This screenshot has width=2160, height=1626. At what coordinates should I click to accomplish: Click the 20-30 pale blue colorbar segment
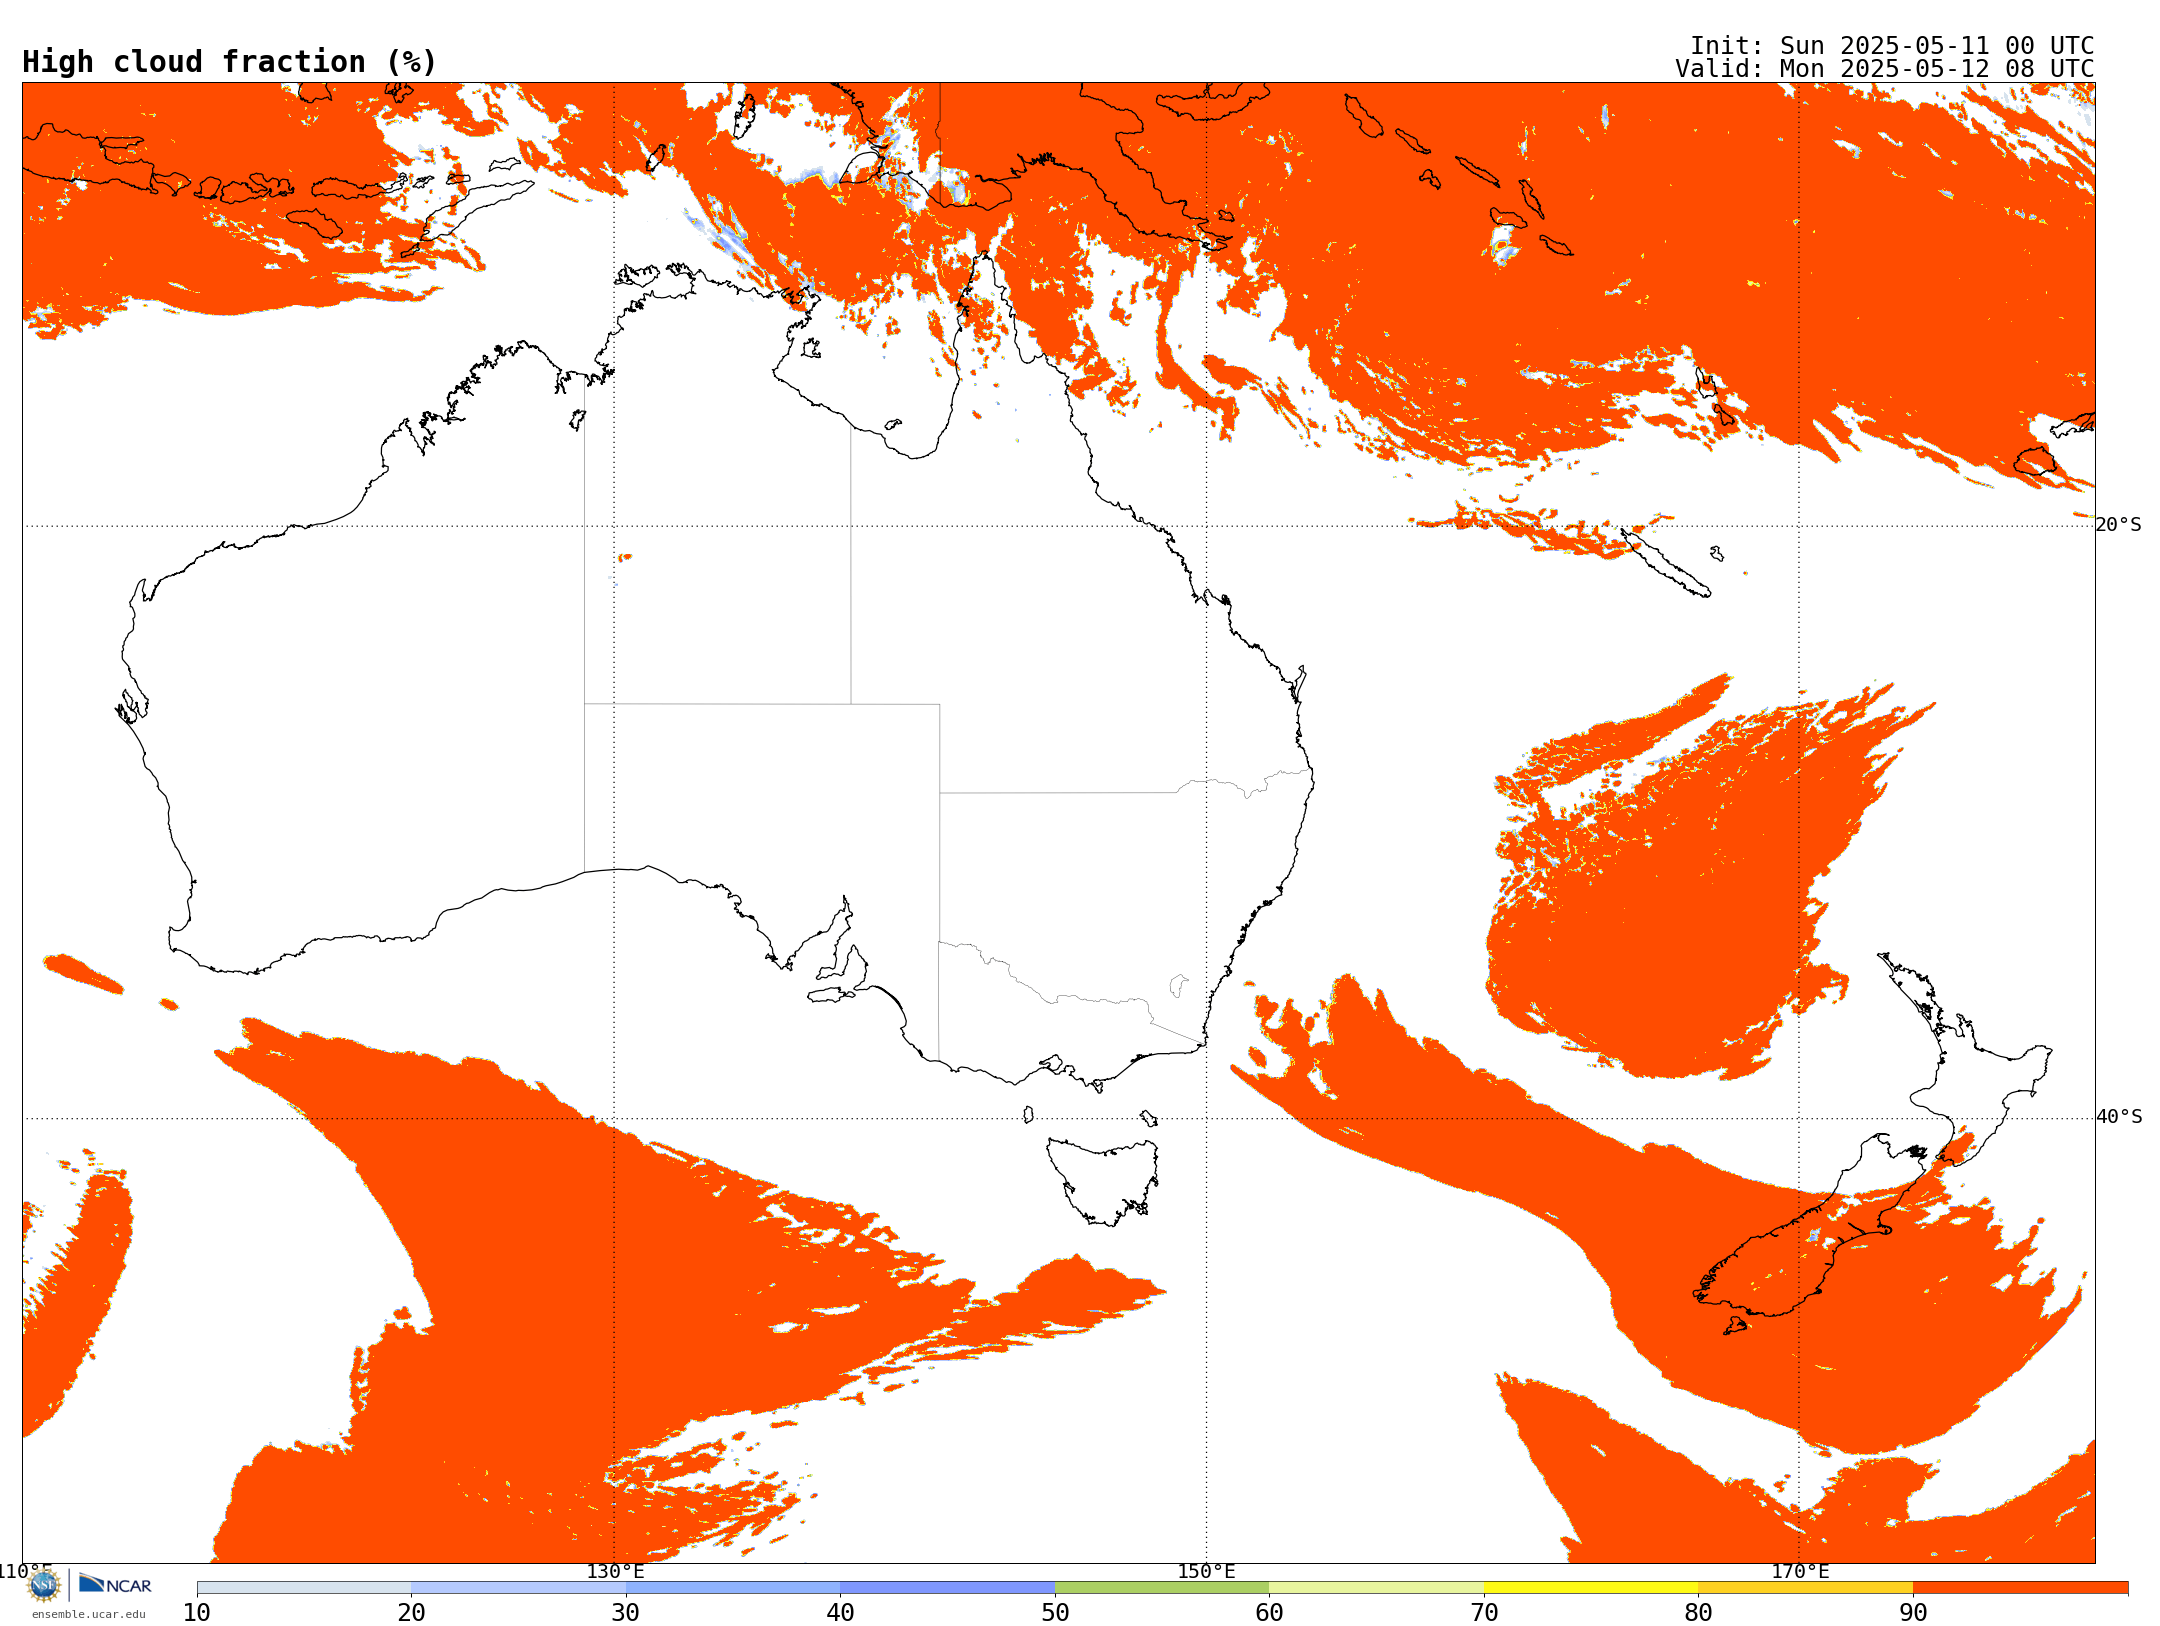518,1588
